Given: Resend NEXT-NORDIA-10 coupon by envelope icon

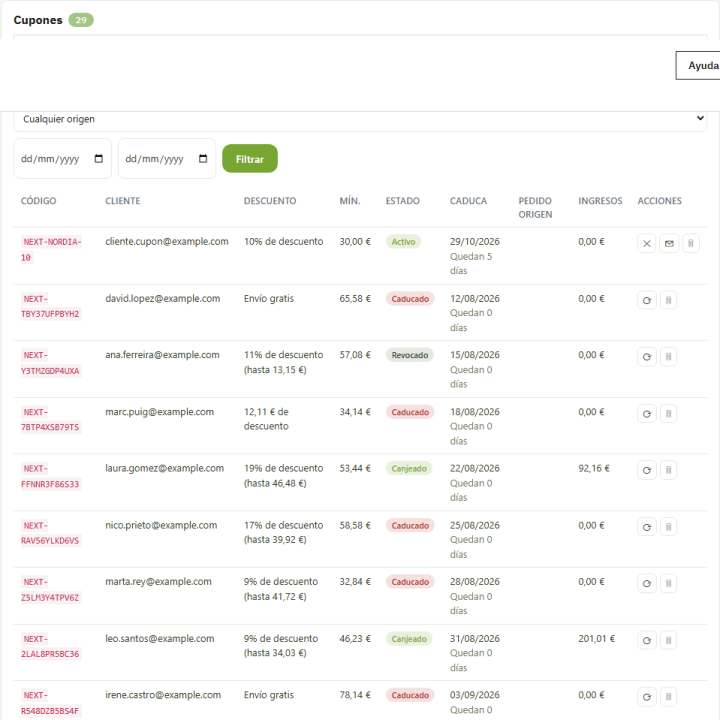Looking at the screenshot, I should click(669, 243).
